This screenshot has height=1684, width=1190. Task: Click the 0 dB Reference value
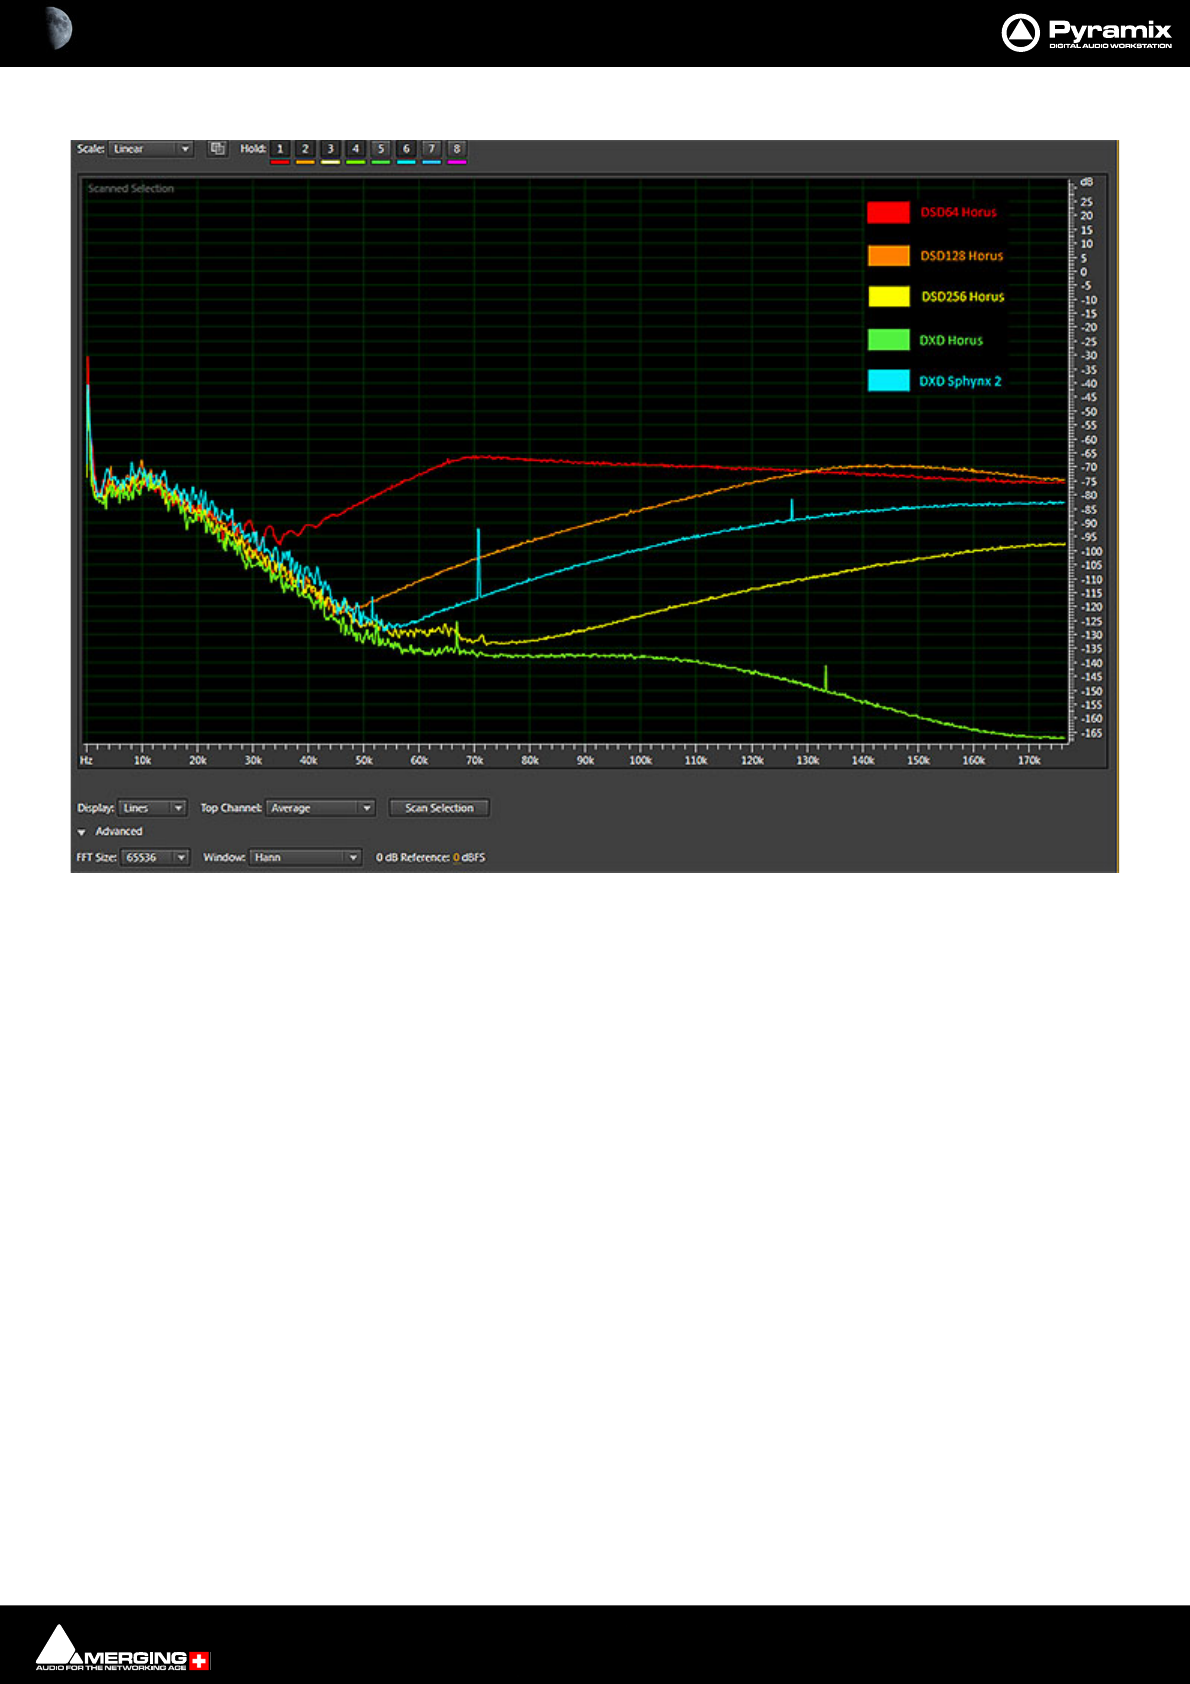click(456, 857)
